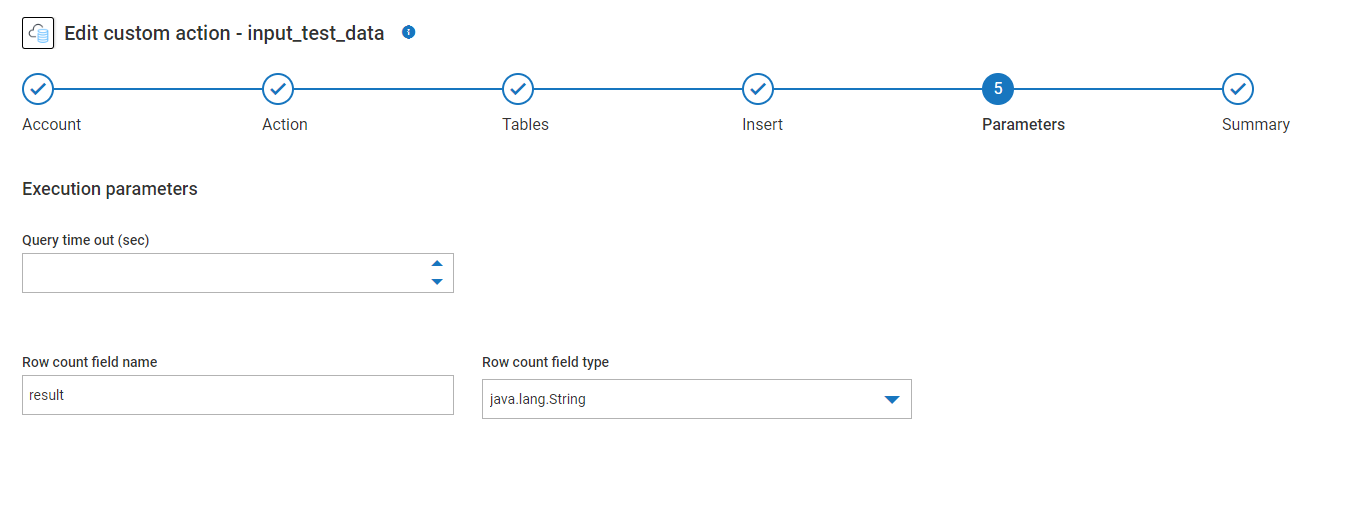Screen dimensions: 1356x523
Task: Go to the Account step label
Action: tap(52, 125)
